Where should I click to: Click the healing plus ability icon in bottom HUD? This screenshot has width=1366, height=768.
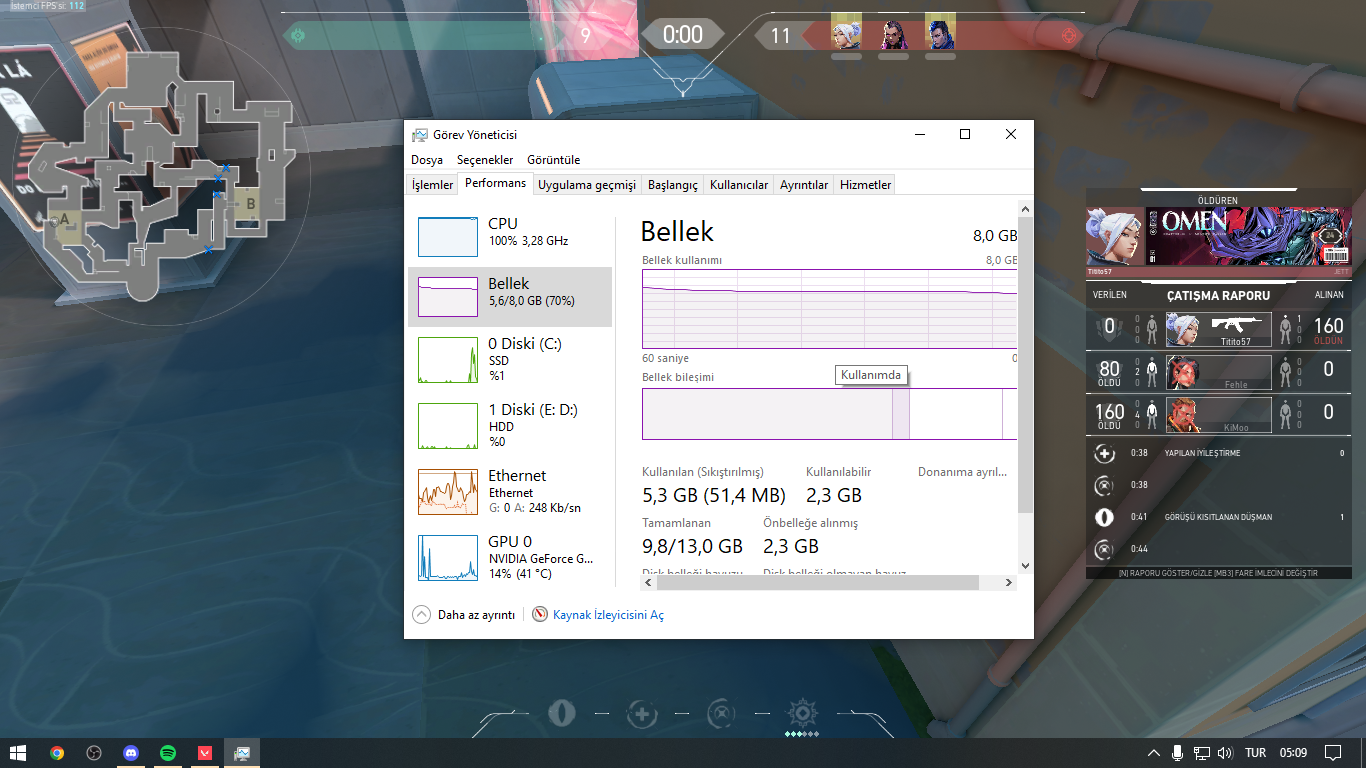click(641, 714)
